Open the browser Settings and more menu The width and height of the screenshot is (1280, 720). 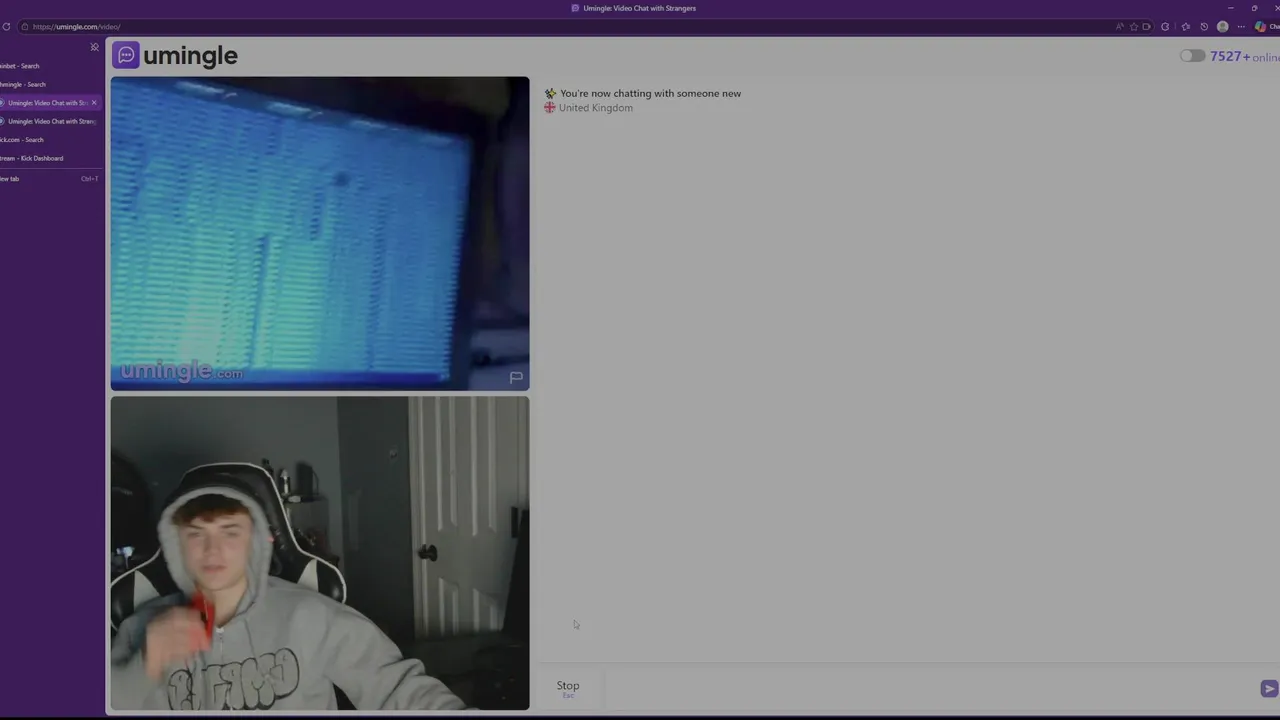[x=1241, y=27]
